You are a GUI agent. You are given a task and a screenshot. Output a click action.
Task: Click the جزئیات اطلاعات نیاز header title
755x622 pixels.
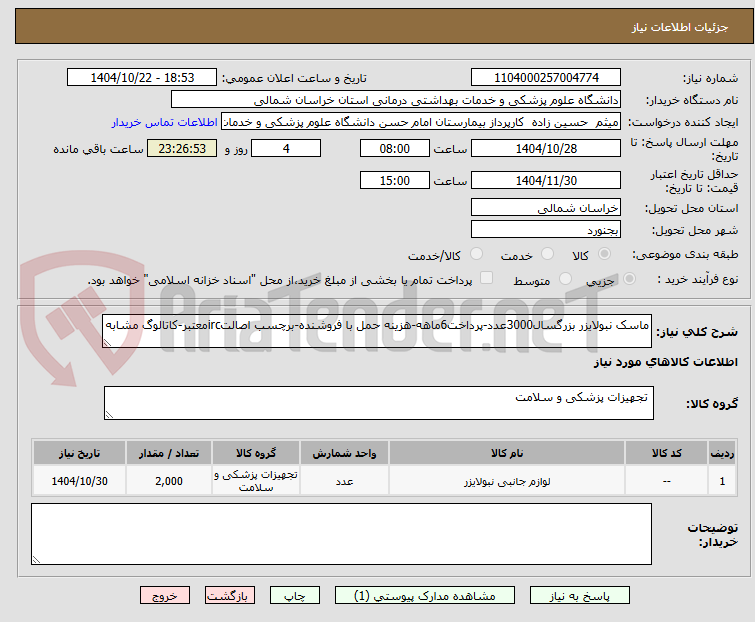[x=680, y=27]
